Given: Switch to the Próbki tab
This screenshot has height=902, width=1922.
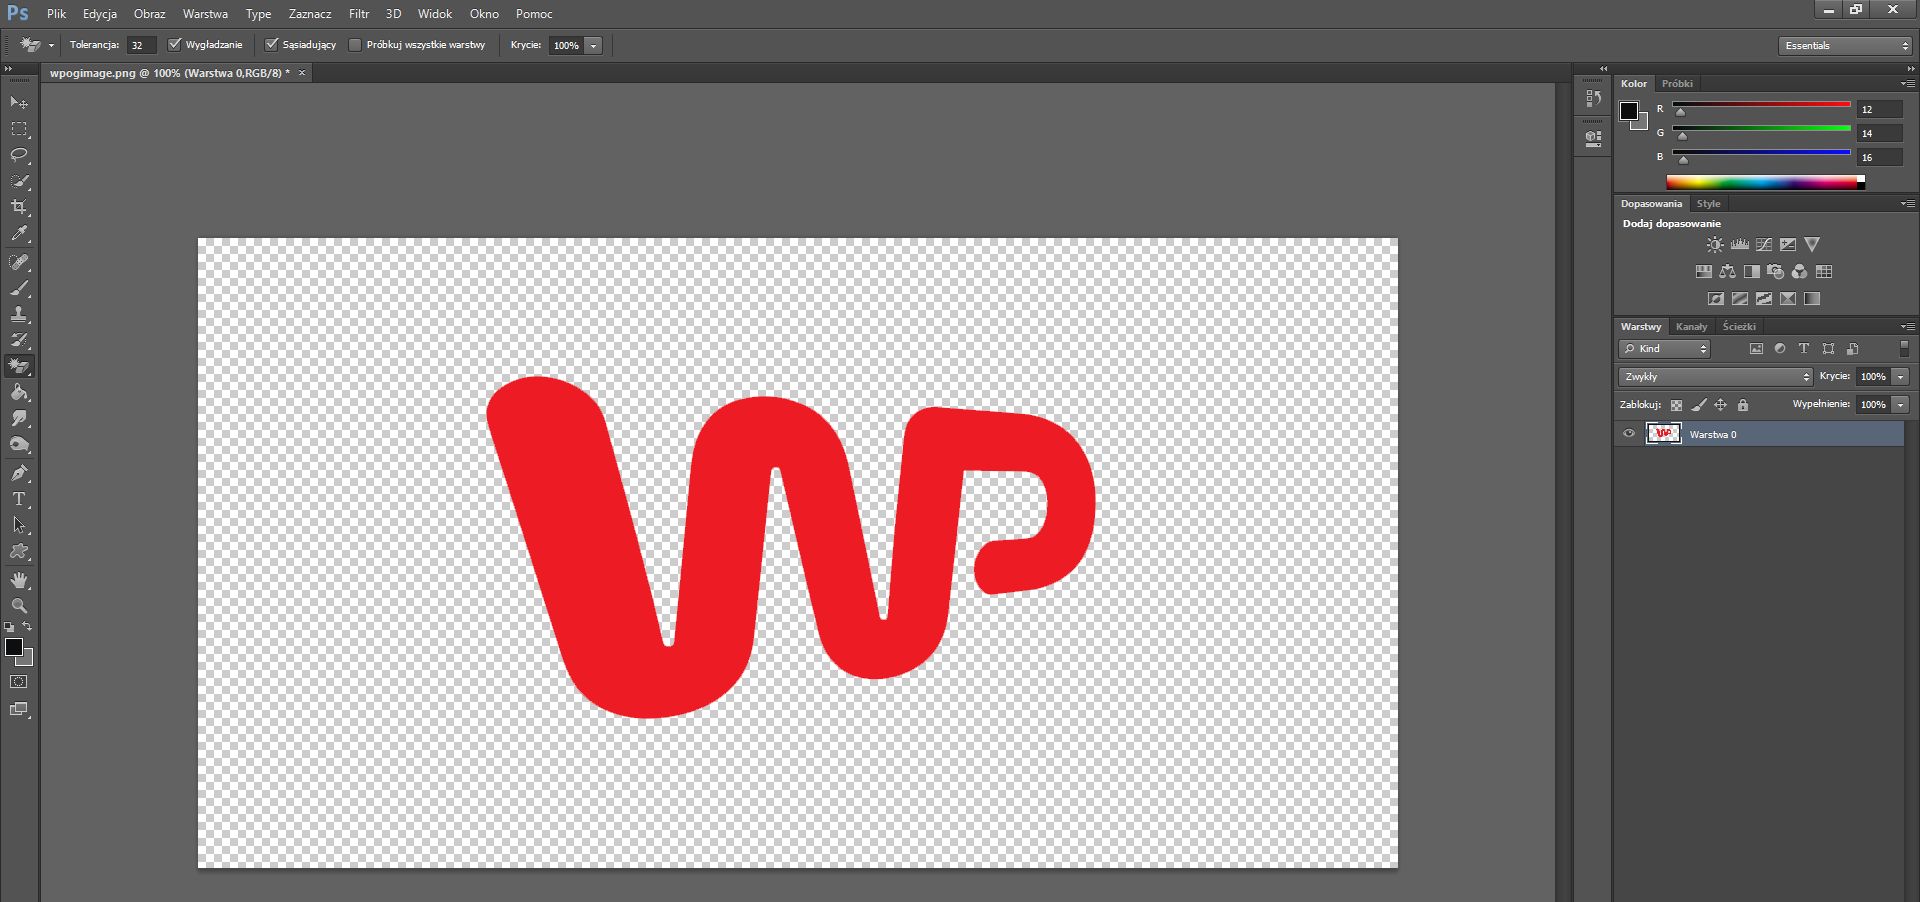Looking at the screenshot, I should pos(1677,83).
